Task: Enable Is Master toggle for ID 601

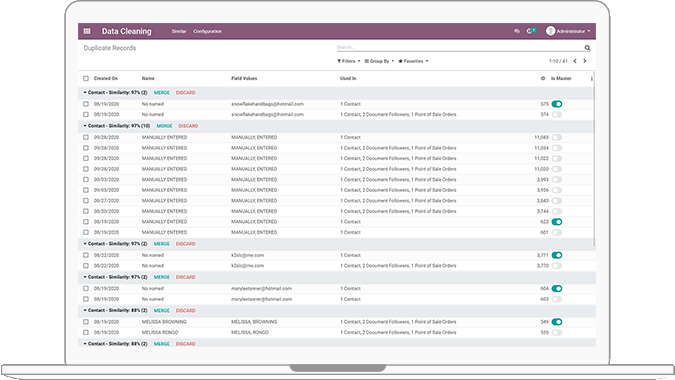Action: coord(557,232)
